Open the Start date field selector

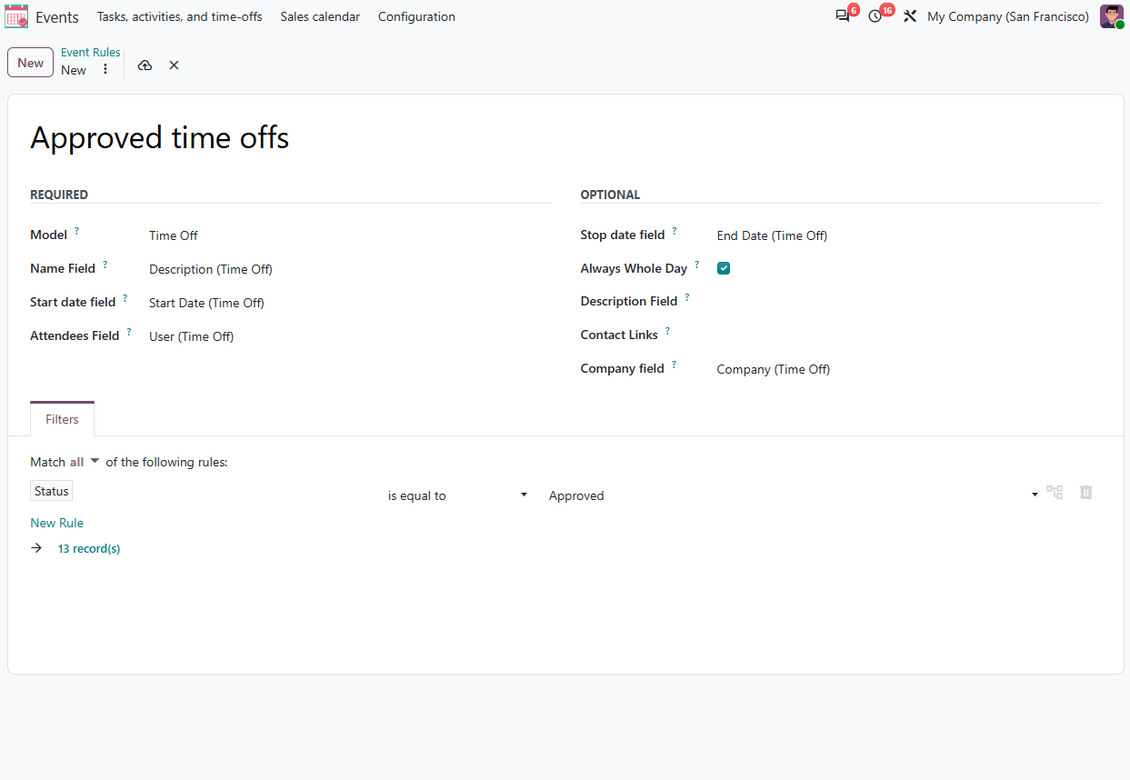click(x=350, y=303)
